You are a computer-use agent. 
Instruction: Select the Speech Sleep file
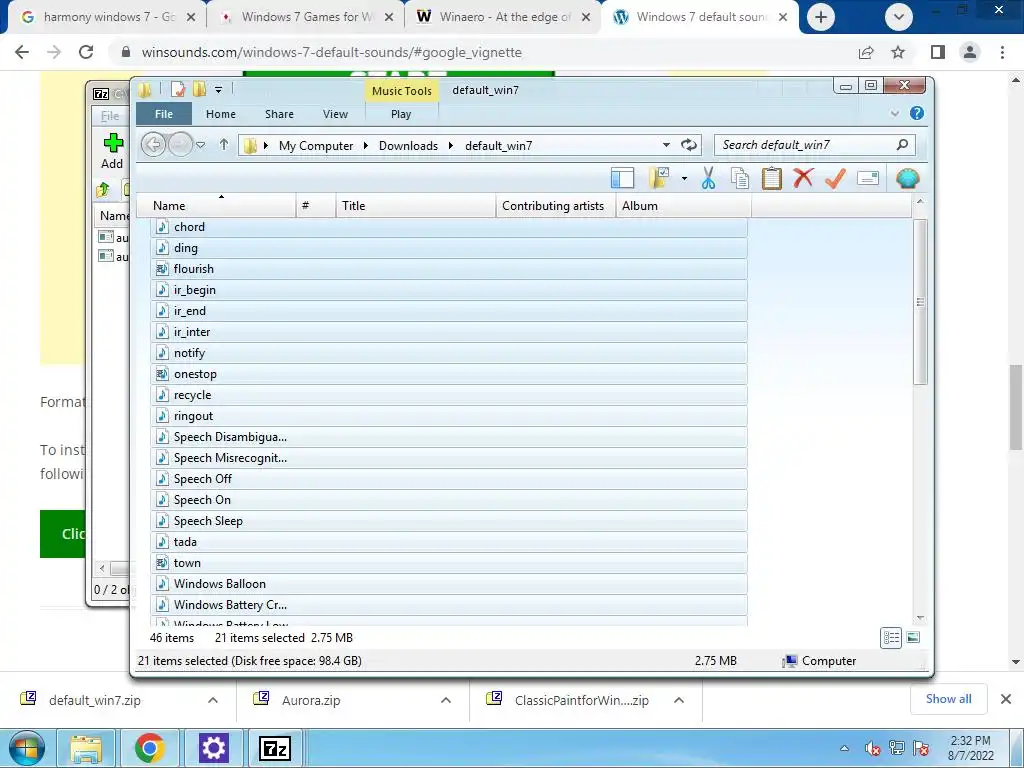[449, 520]
